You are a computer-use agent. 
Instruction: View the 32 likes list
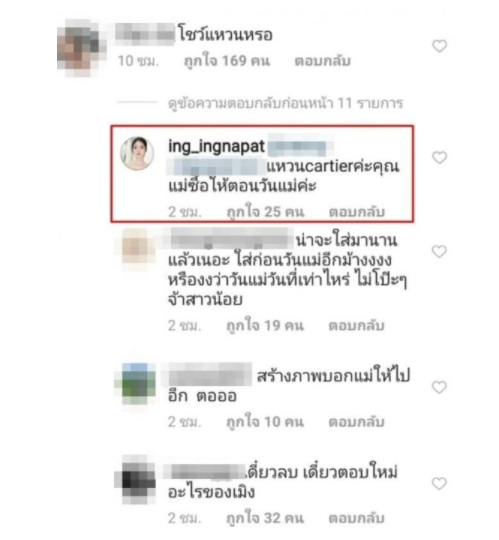265,518
